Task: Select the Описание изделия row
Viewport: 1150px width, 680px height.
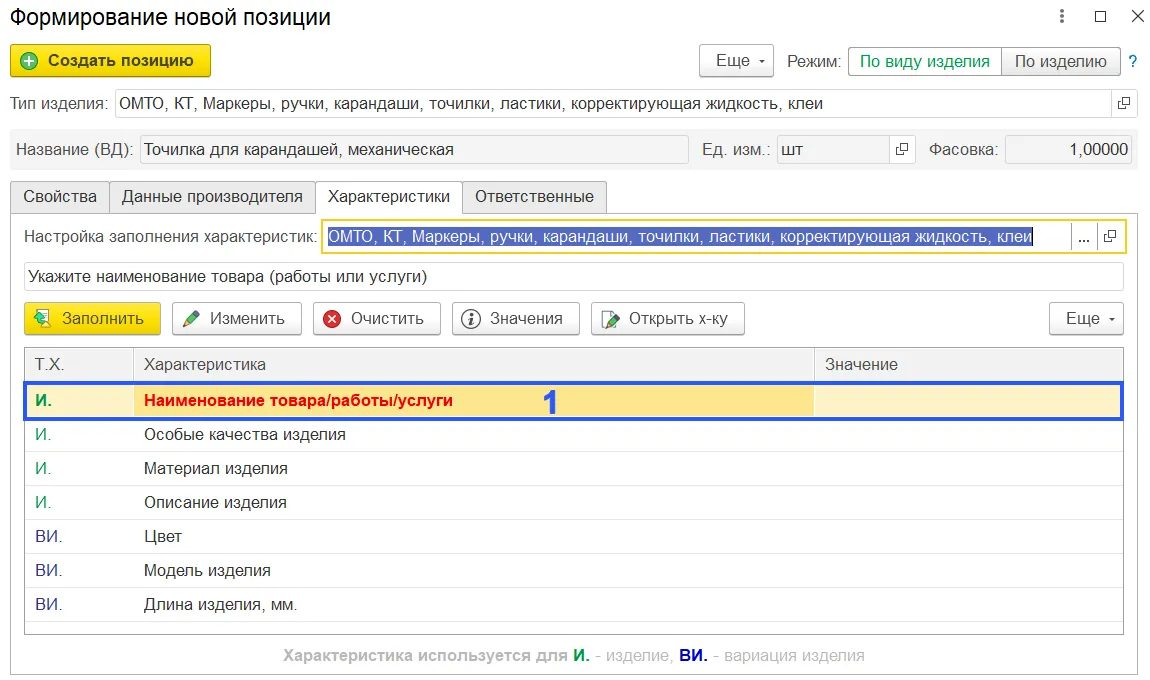Action: pos(574,502)
